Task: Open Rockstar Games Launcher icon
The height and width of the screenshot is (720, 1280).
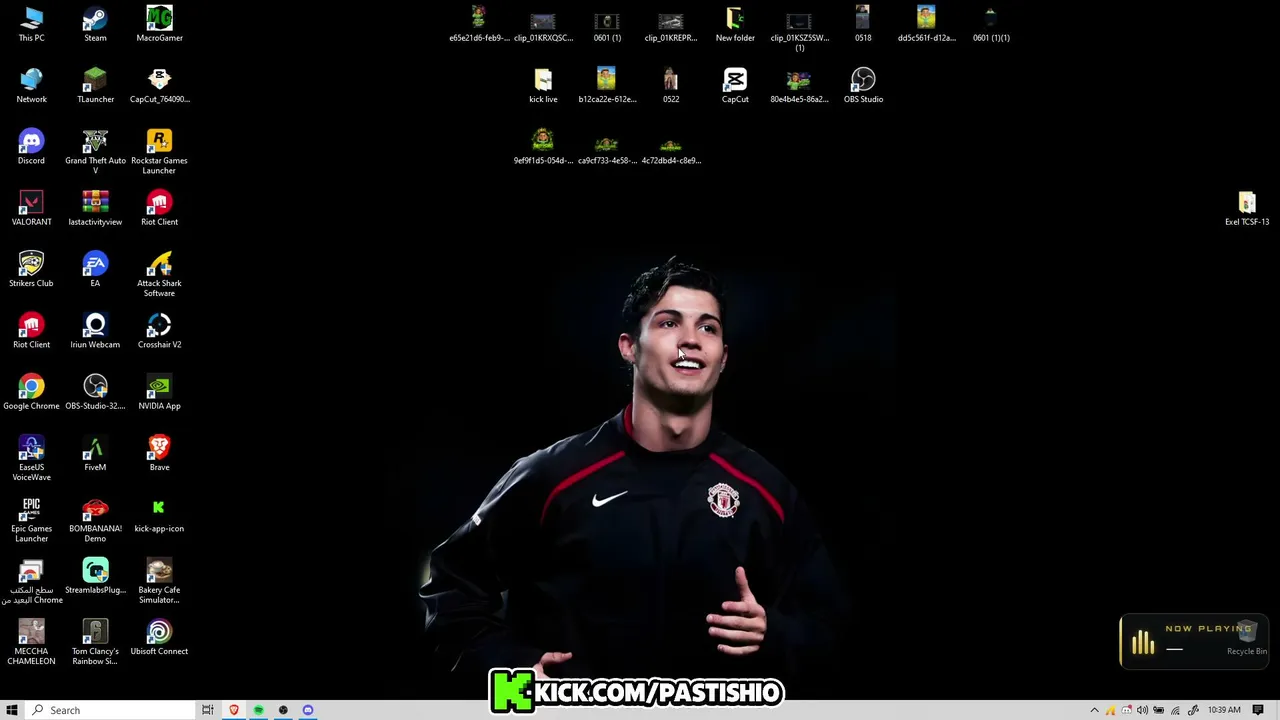Action: click(159, 151)
